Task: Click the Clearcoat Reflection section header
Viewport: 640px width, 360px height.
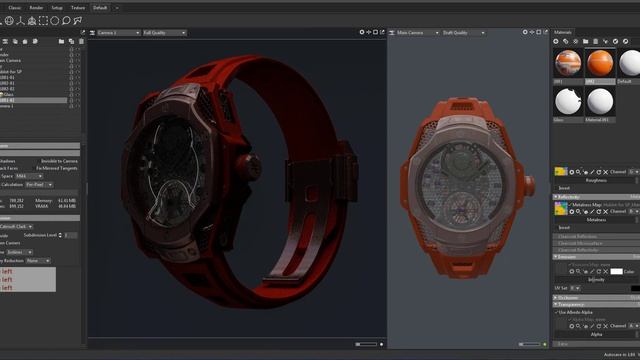Action: [596, 237]
